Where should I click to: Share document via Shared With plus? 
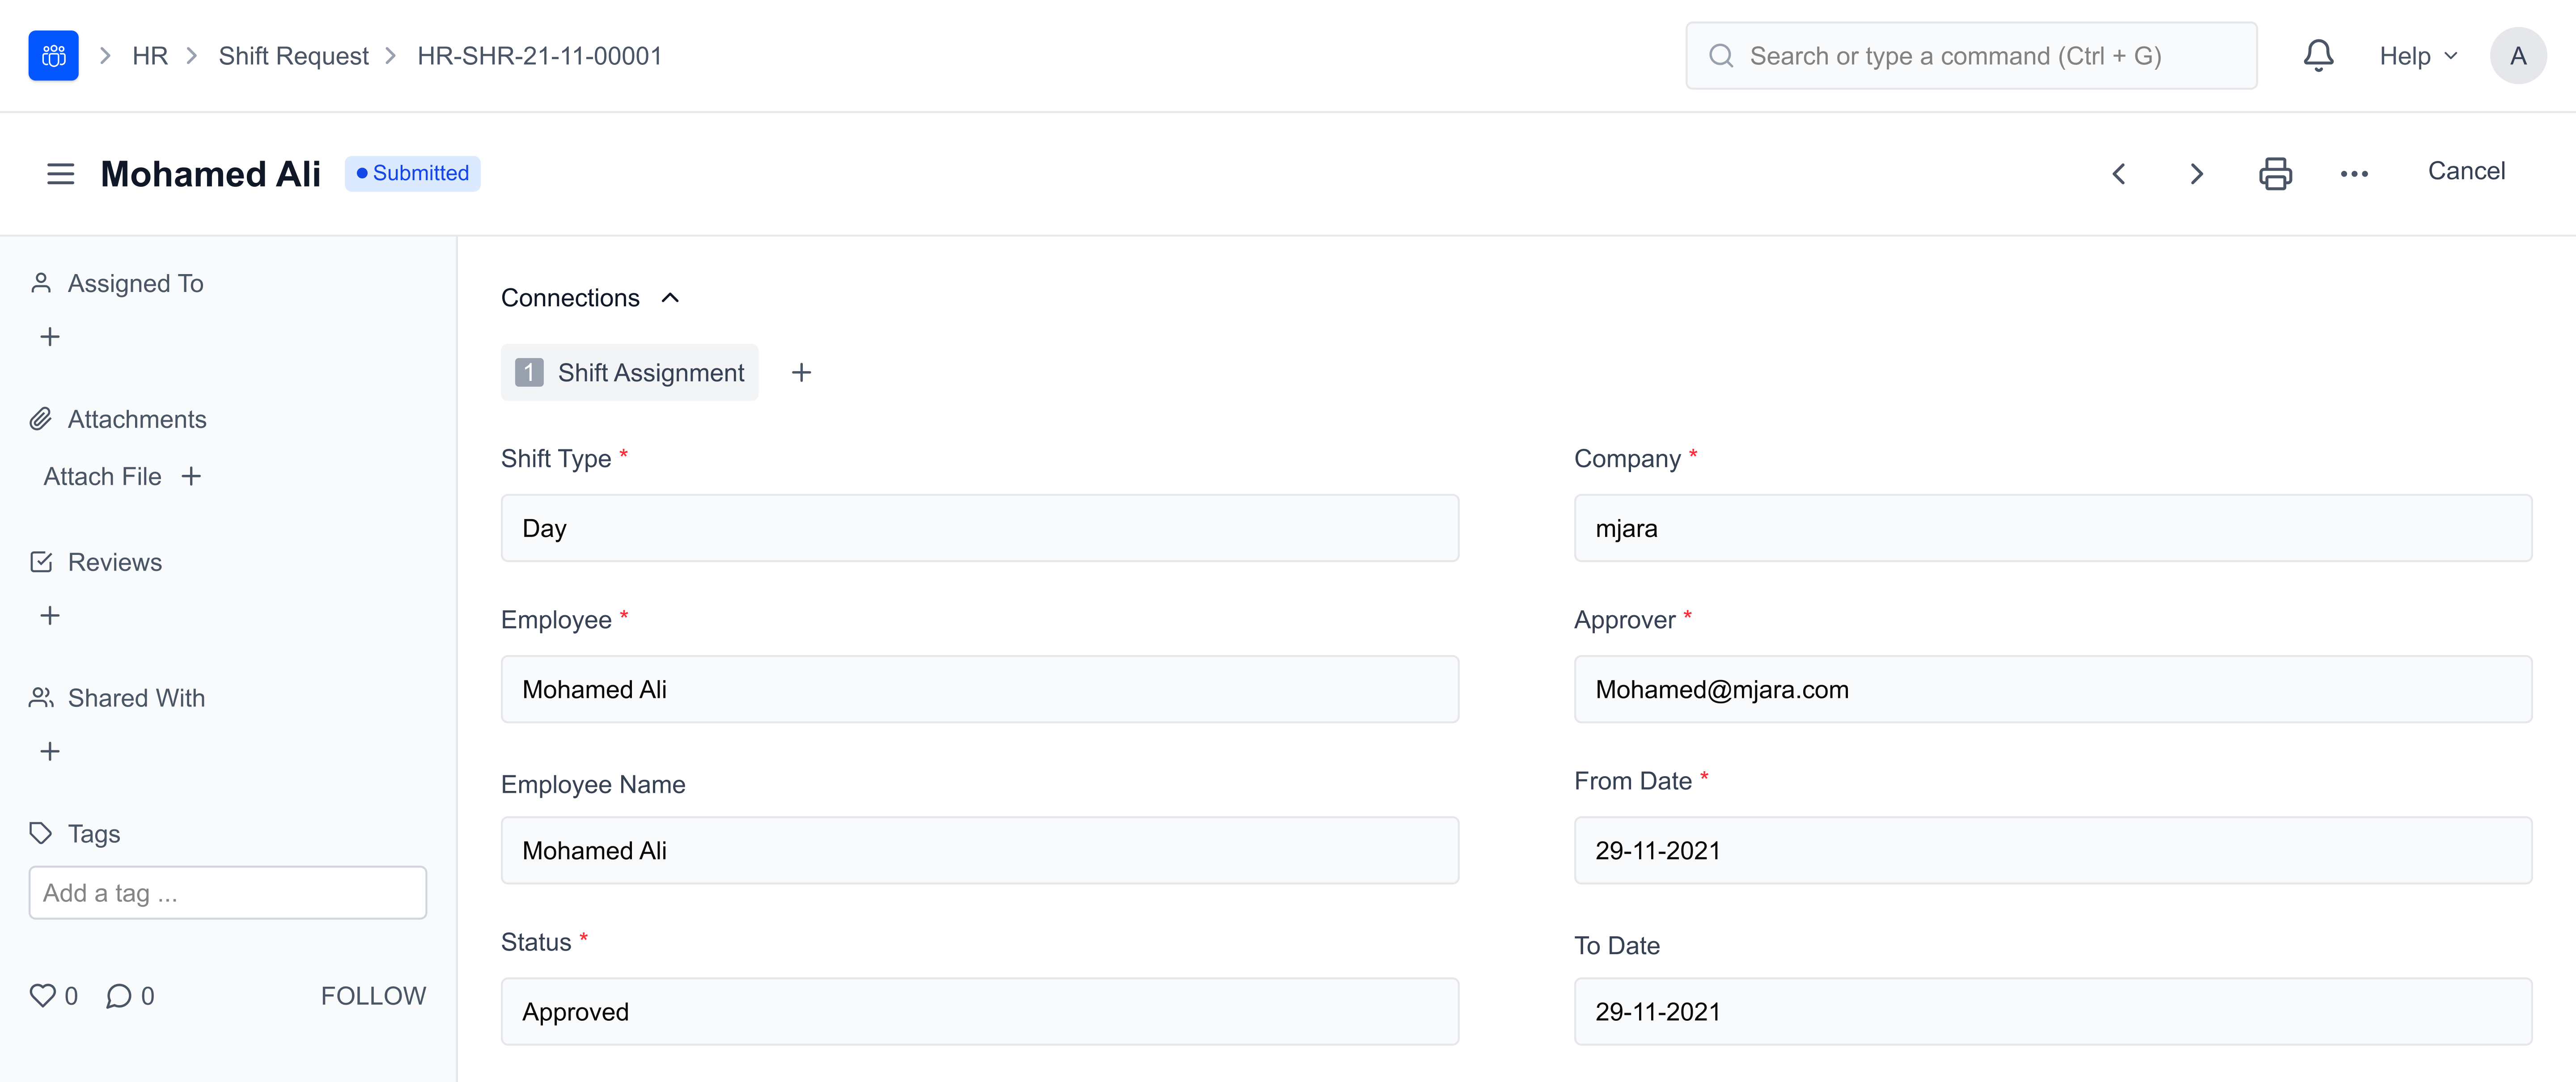pos(50,751)
